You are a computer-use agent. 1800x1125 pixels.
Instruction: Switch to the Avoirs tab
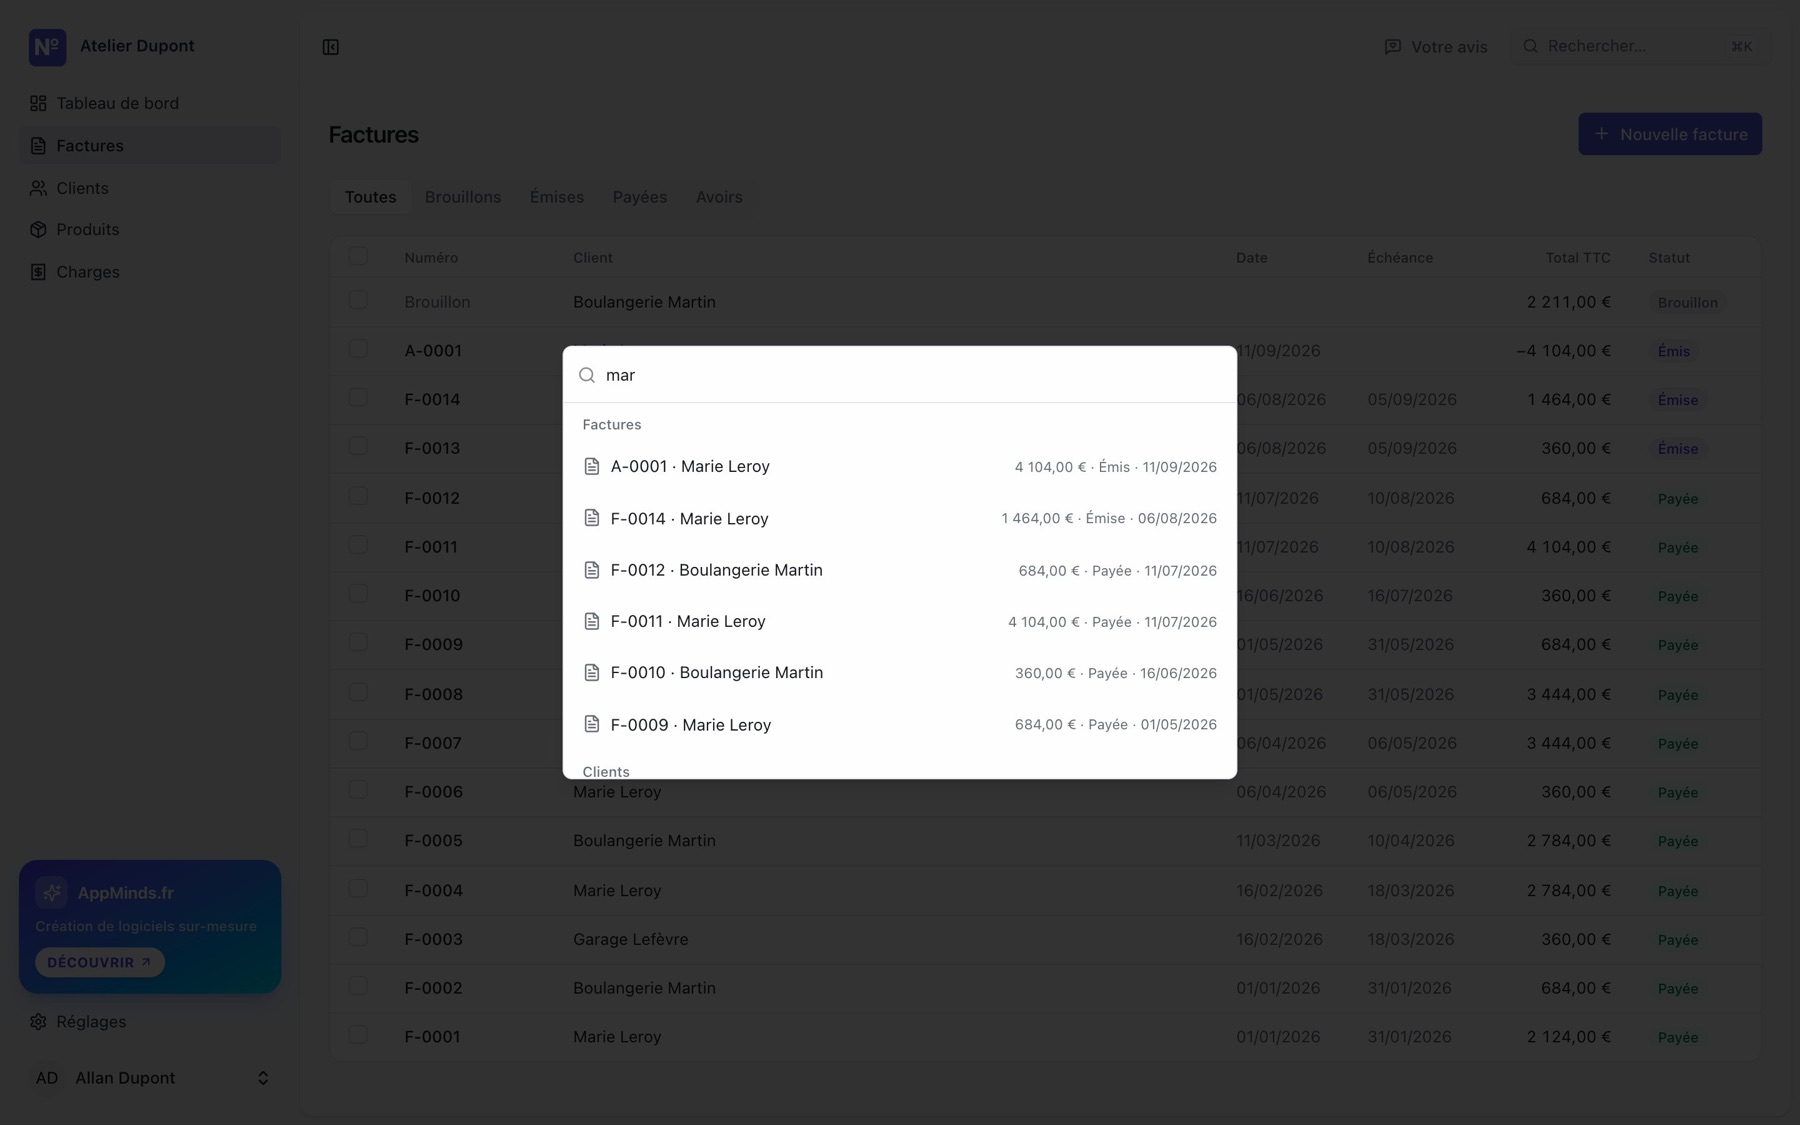[719, 197]
